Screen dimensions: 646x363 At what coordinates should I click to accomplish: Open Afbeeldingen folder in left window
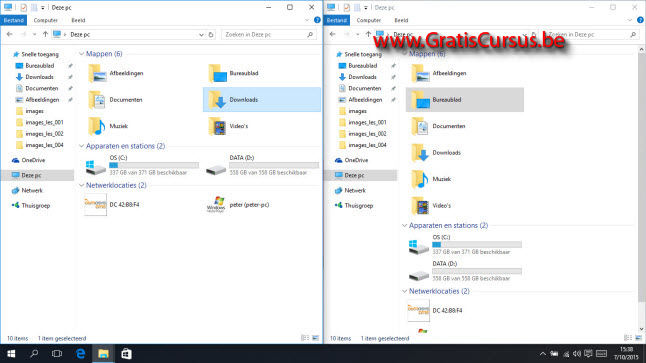pos(116,73)
